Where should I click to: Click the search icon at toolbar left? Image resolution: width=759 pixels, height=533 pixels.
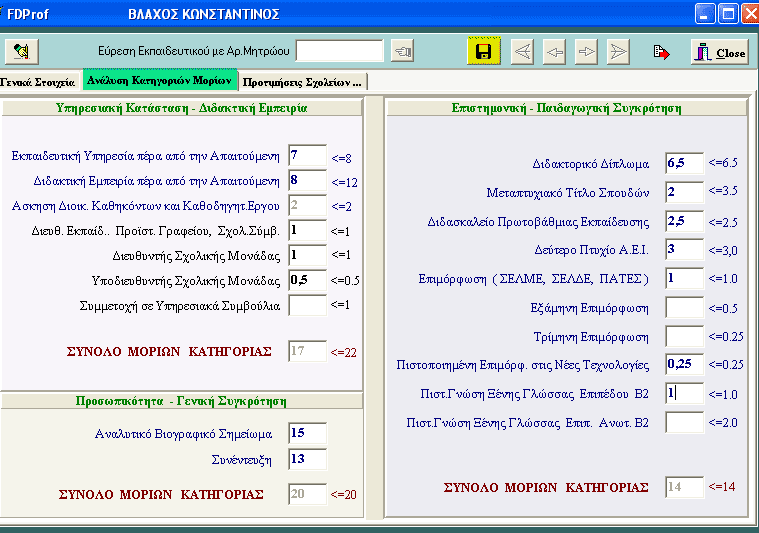(21, 51)
